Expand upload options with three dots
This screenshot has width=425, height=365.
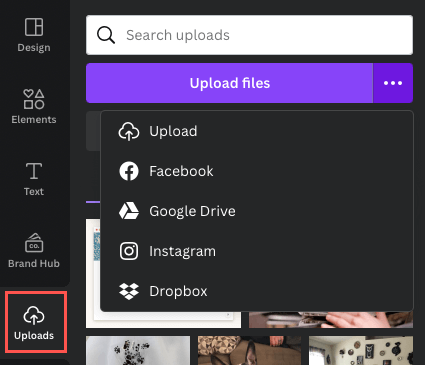(393, 83)
